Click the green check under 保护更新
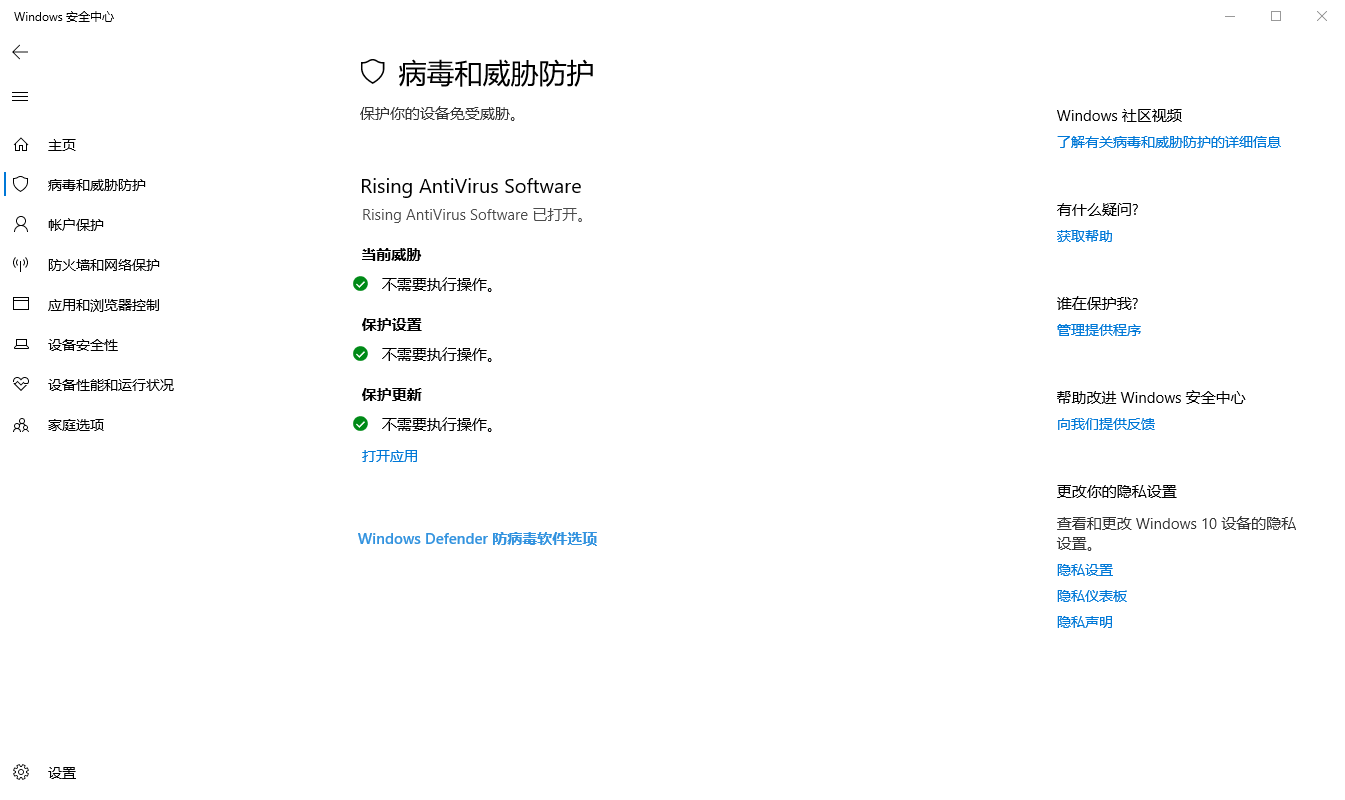The width and height of the screenshot is (1345, 800). click(361, 424)
